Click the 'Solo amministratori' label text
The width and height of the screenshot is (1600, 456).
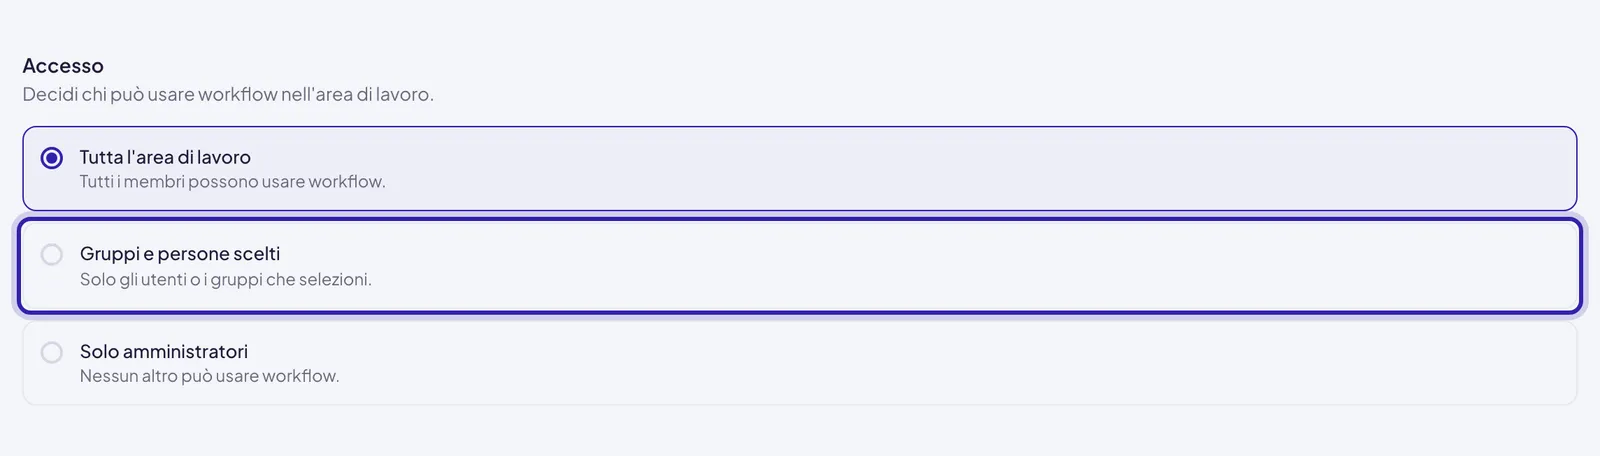(x=164, y=351)
